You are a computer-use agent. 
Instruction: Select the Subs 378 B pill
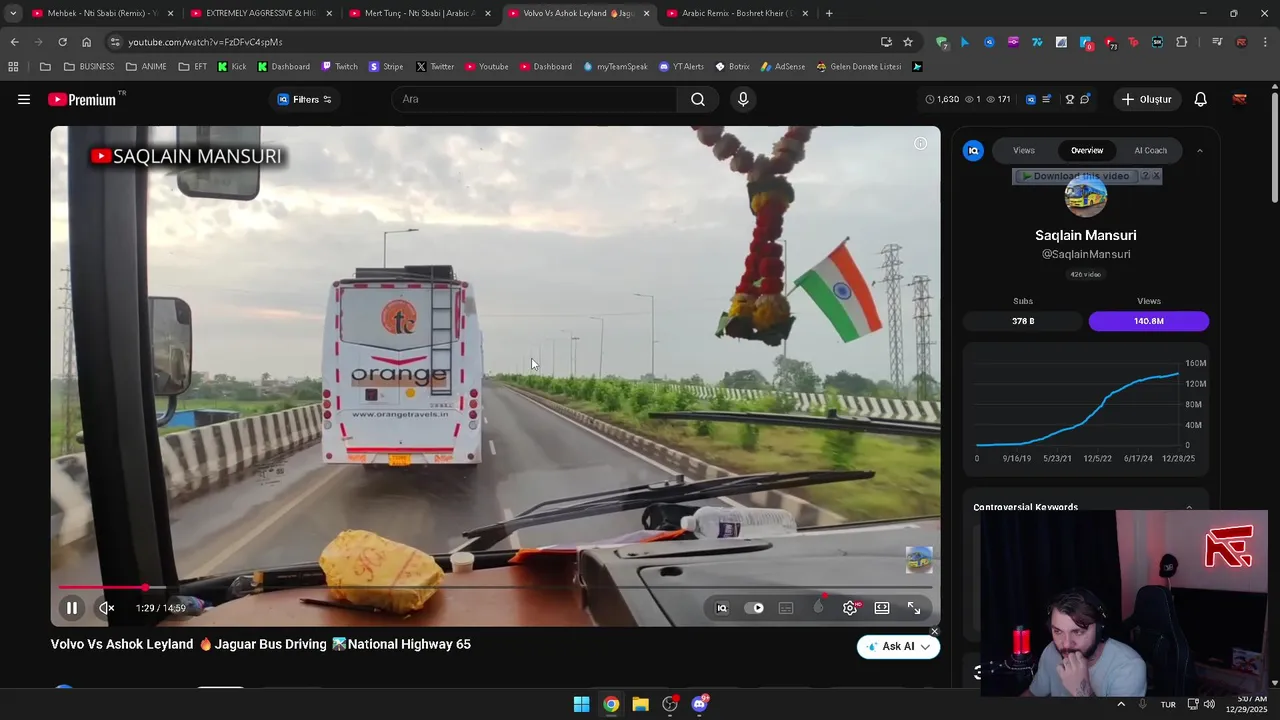1023,321
